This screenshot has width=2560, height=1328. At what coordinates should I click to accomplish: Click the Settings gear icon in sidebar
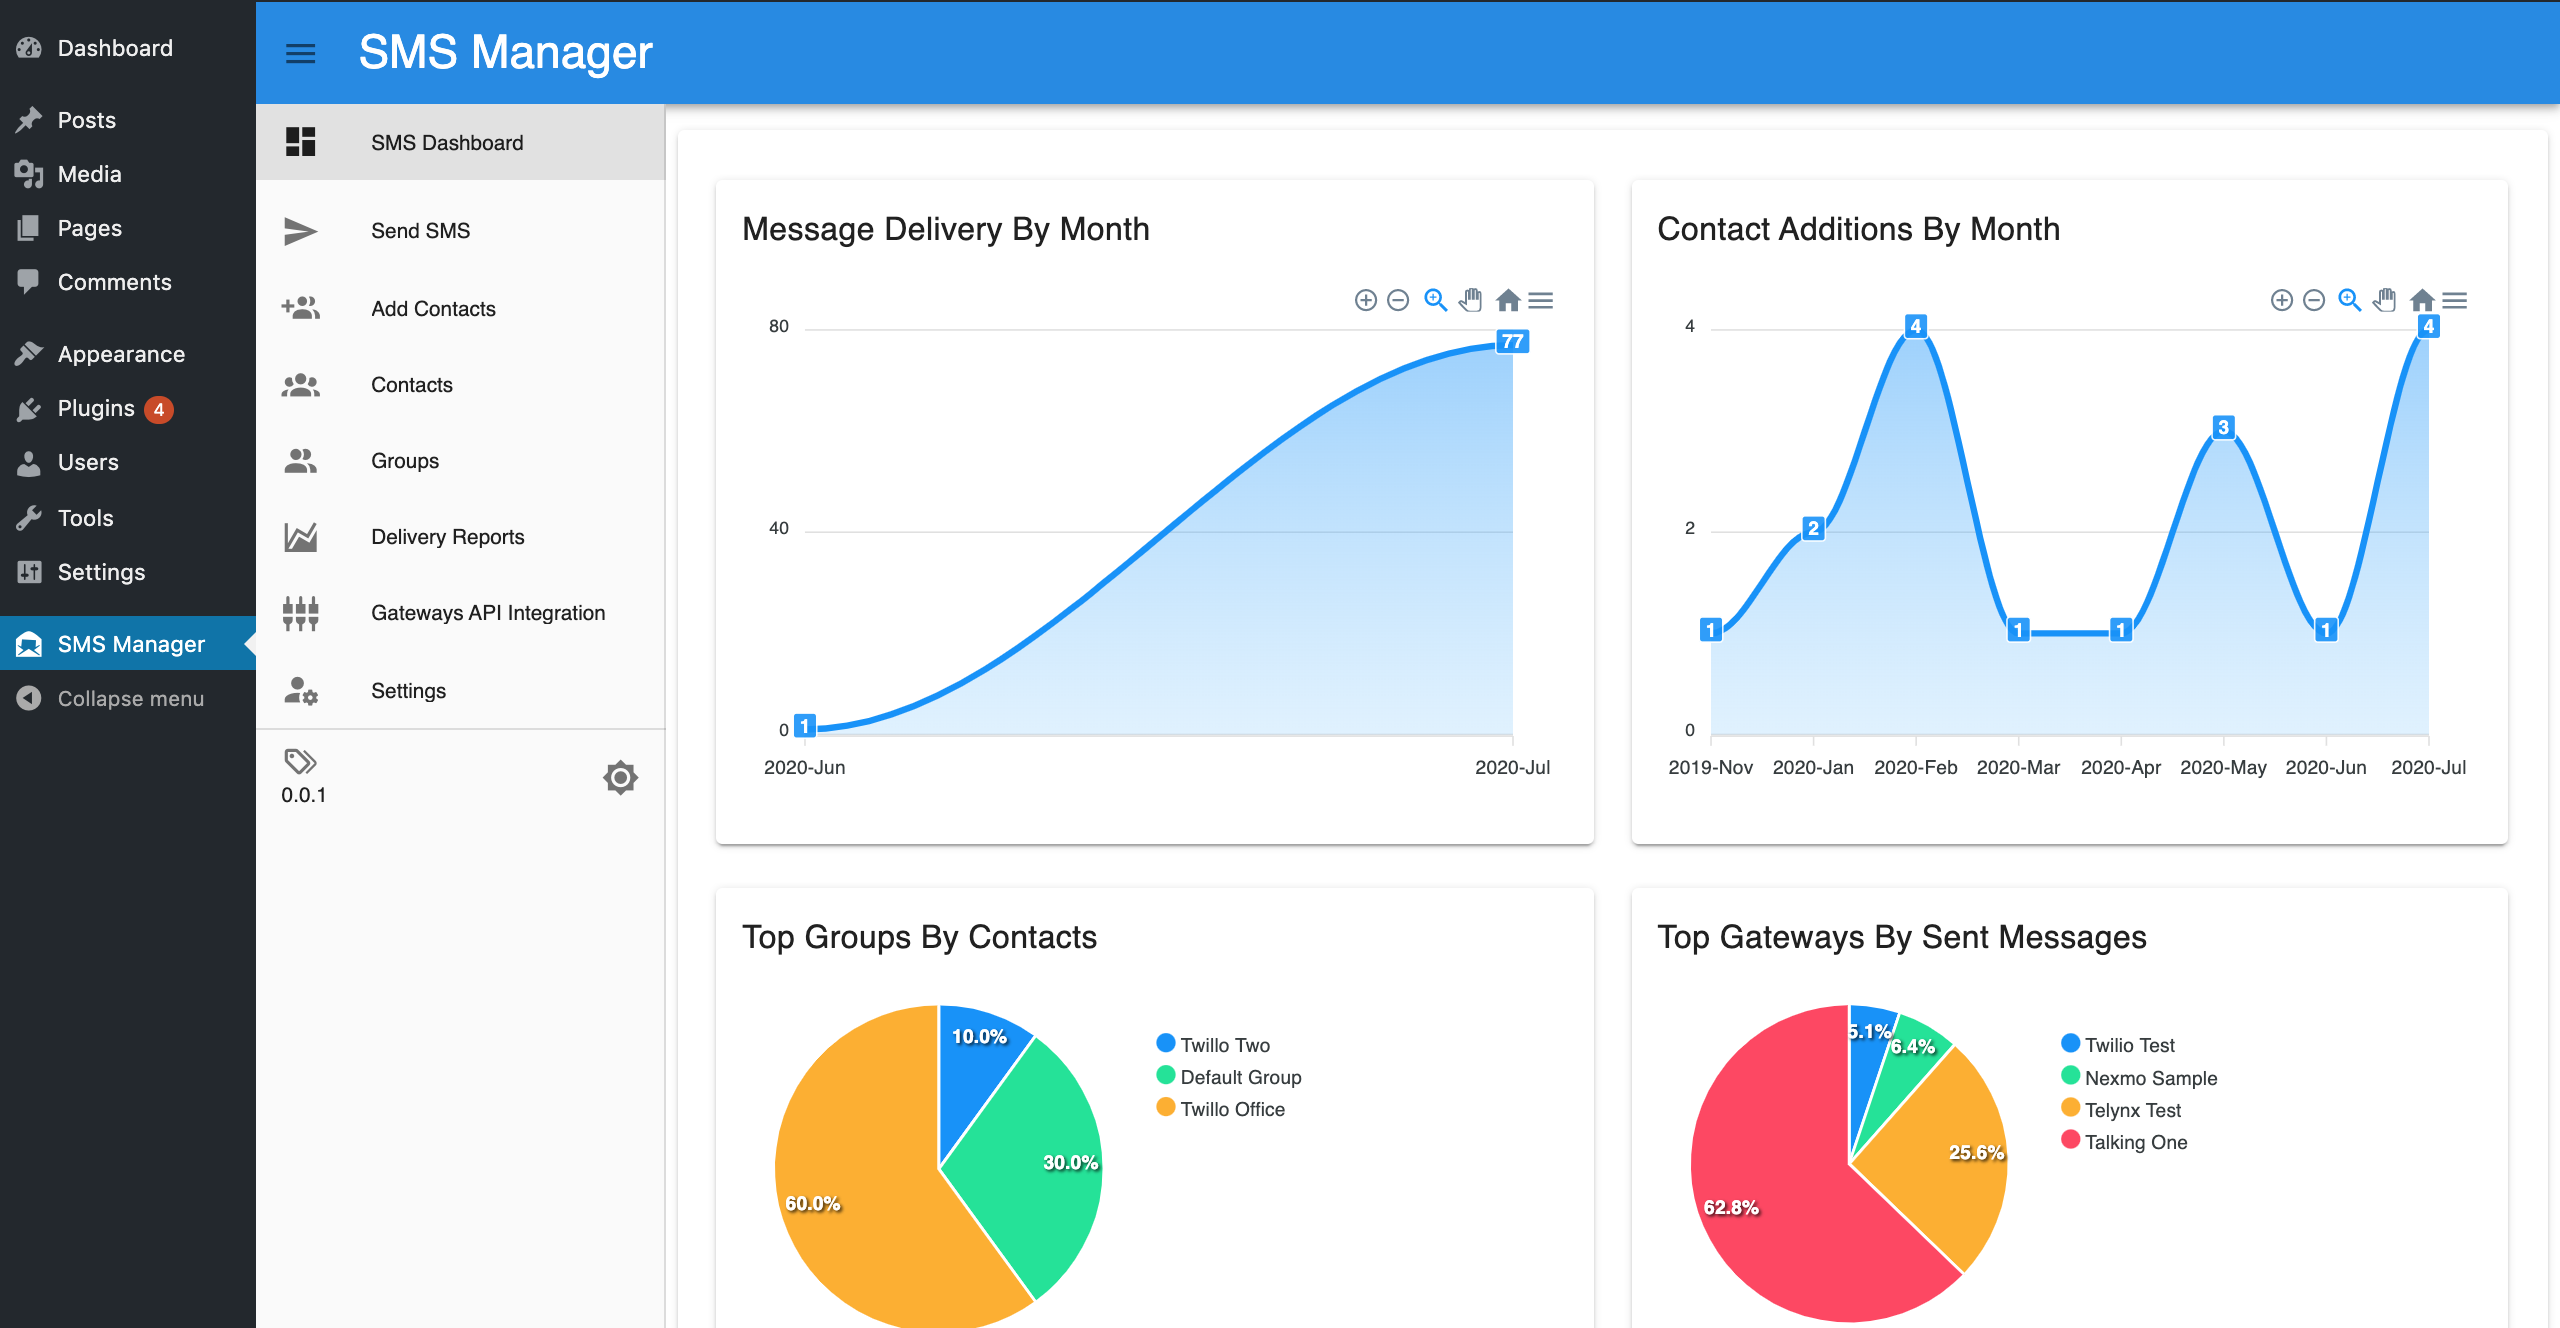(x=621, y=777)
